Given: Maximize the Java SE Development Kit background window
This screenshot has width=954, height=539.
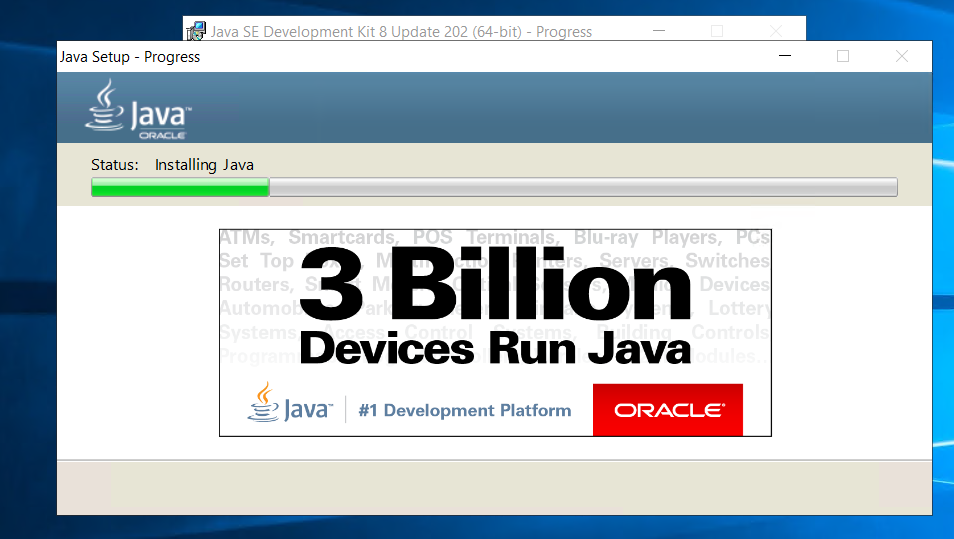Looking at the screenshot, I should pos(717,30).
